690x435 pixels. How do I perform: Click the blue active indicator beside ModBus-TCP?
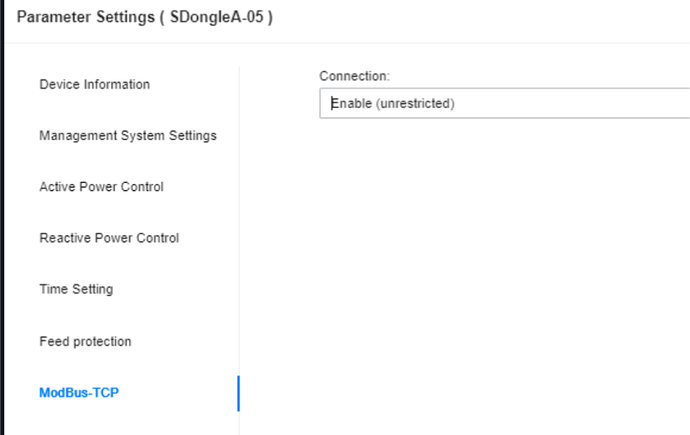pyautogui.click(x=239, y=394)
